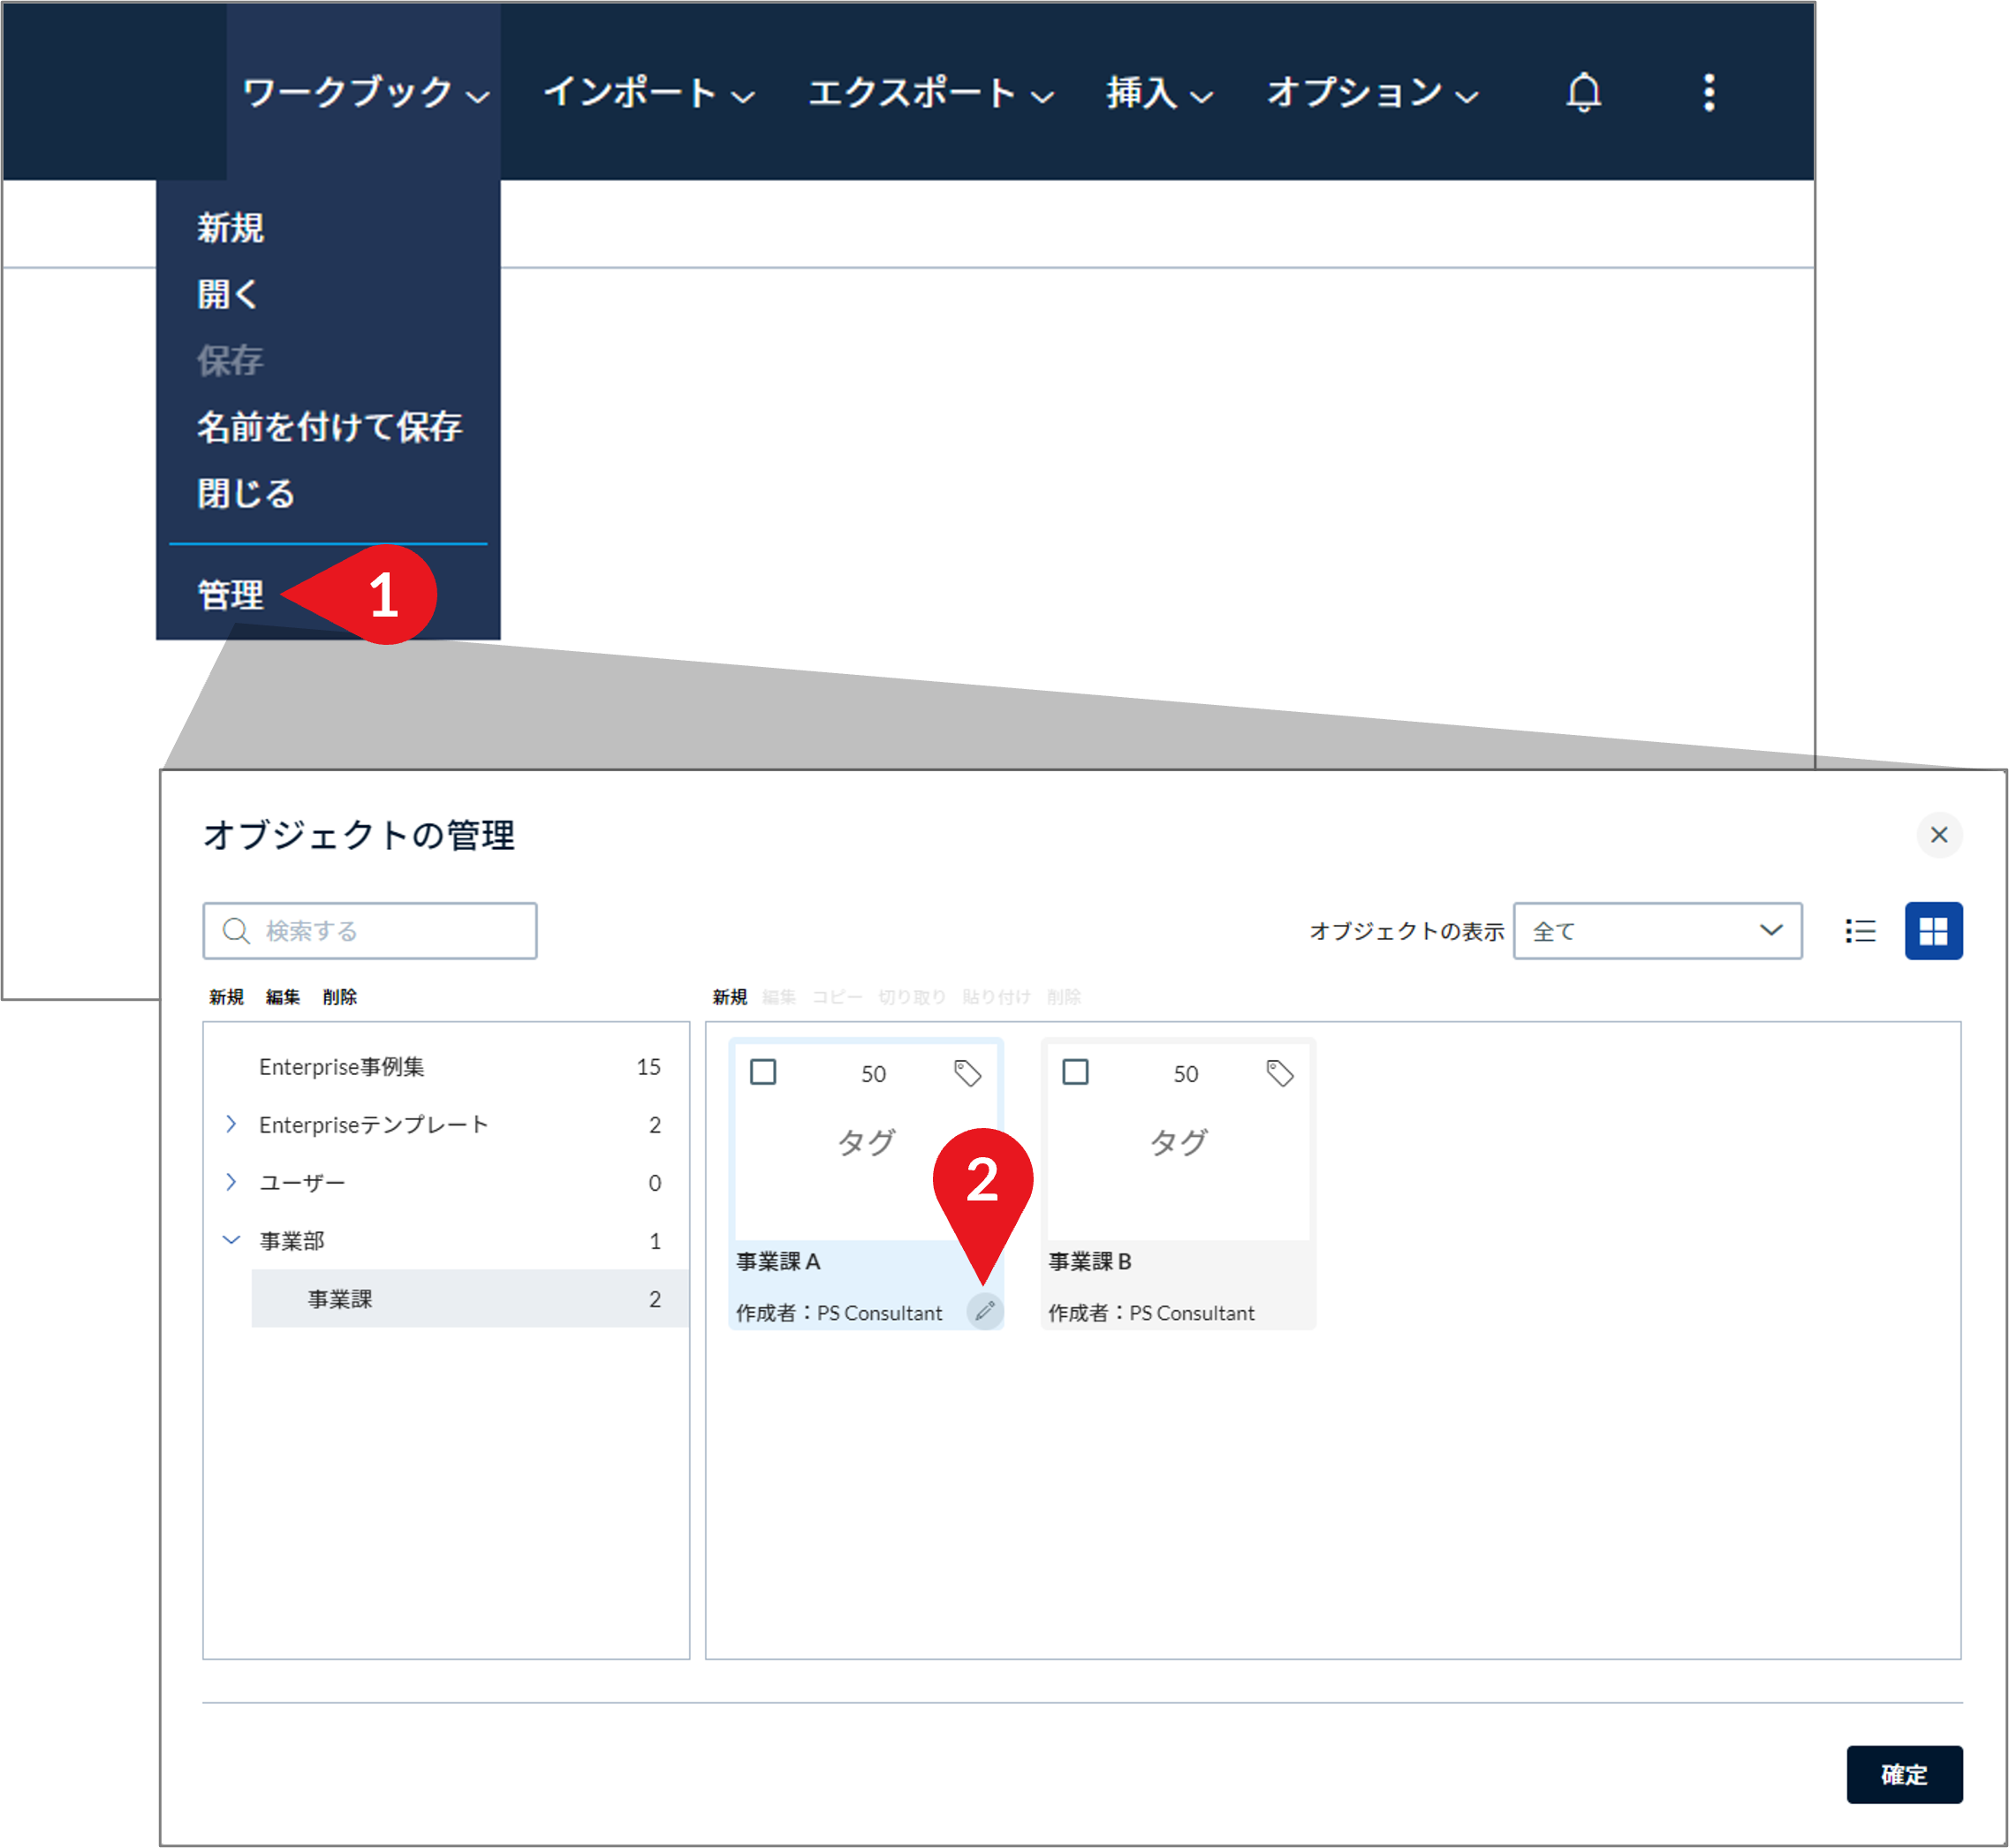Switch to grid view in object manager

[1934, 930]
